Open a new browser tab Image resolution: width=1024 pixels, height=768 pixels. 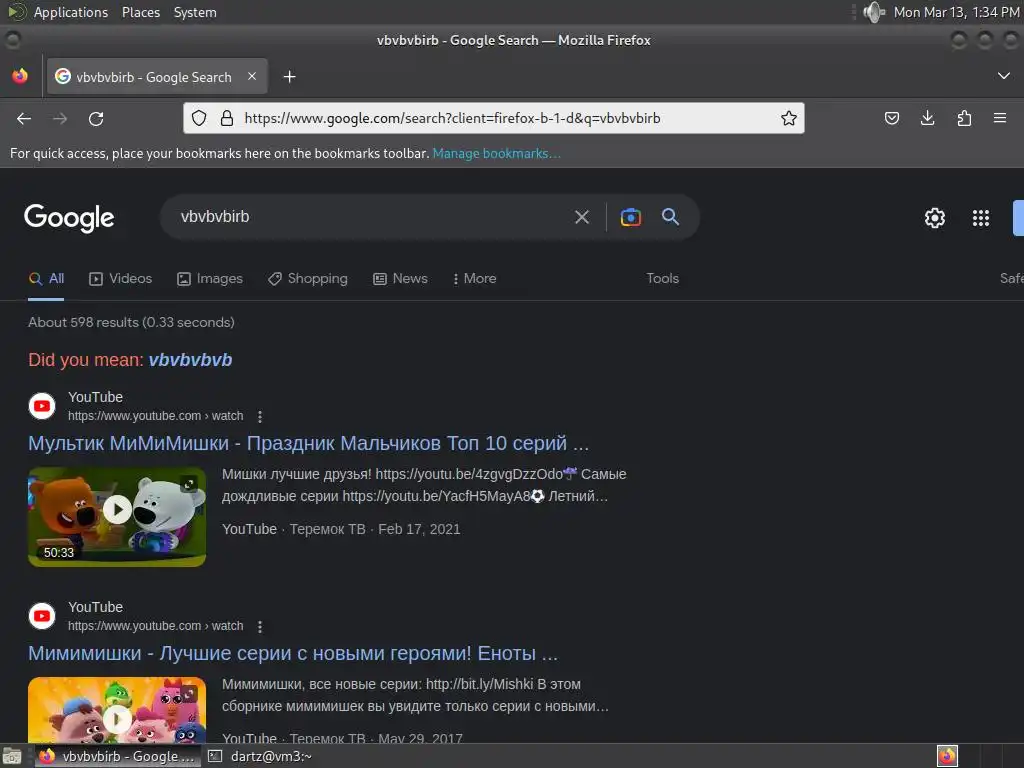click(x=289, y=77)
